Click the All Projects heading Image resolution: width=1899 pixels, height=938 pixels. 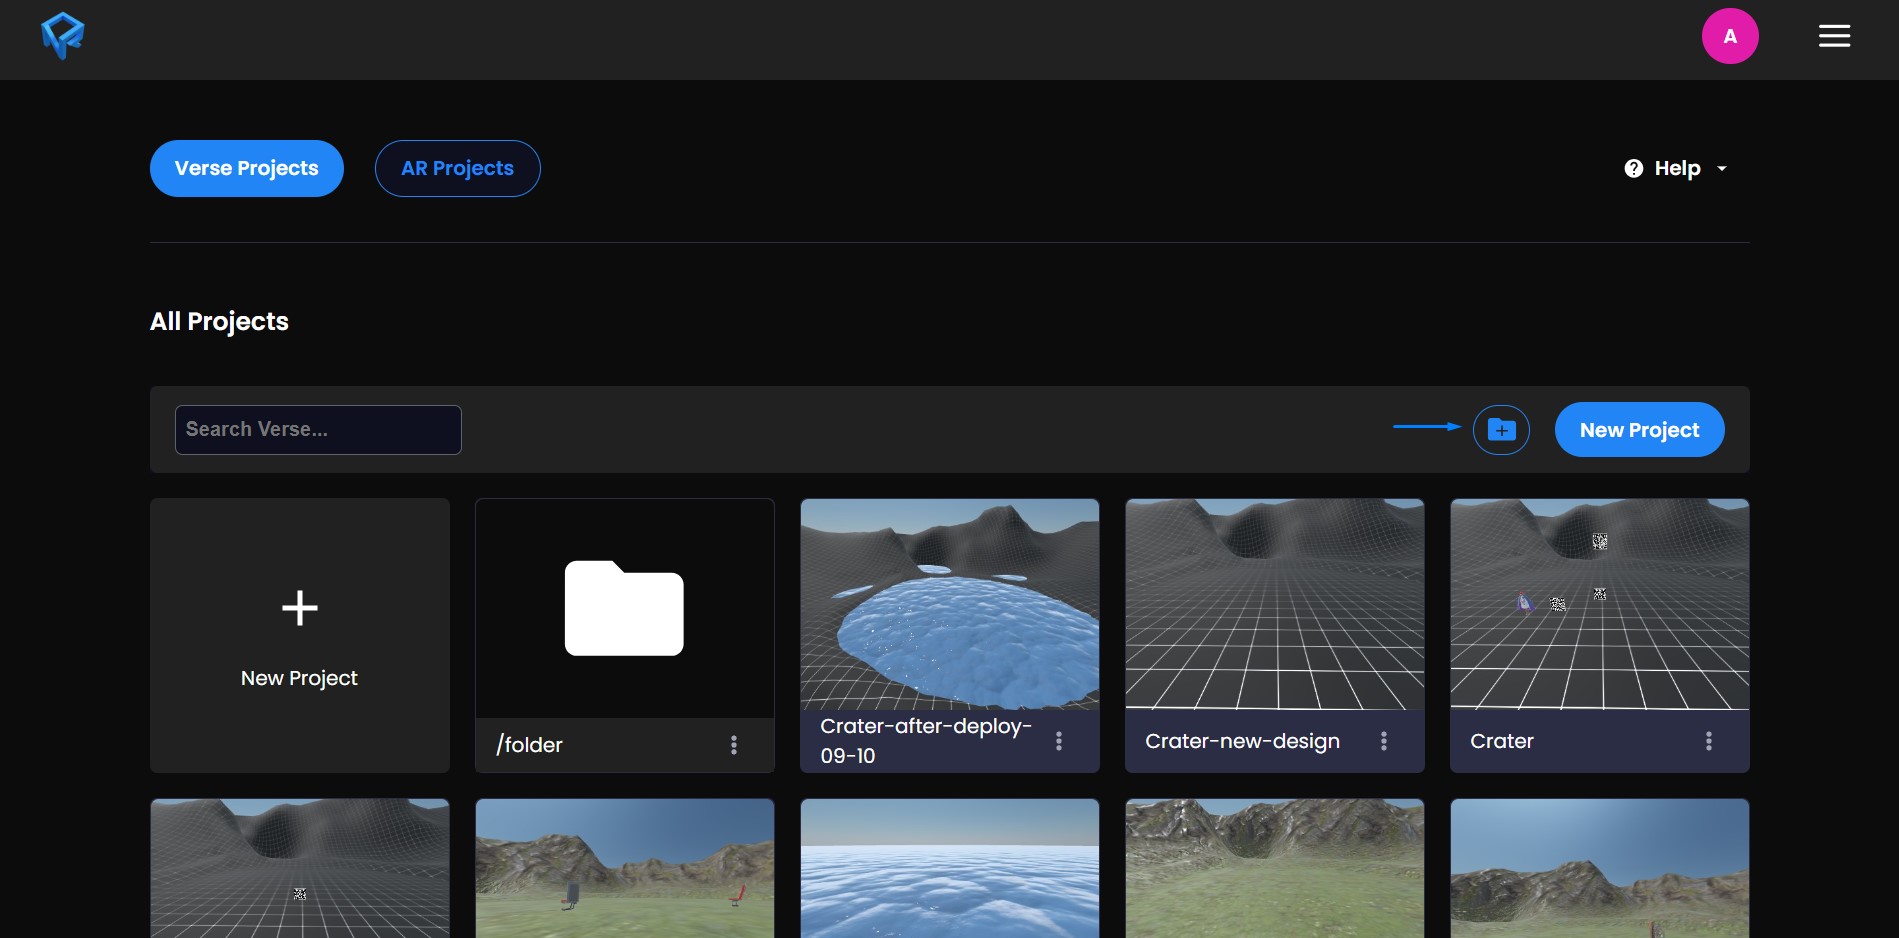[219, 321]
